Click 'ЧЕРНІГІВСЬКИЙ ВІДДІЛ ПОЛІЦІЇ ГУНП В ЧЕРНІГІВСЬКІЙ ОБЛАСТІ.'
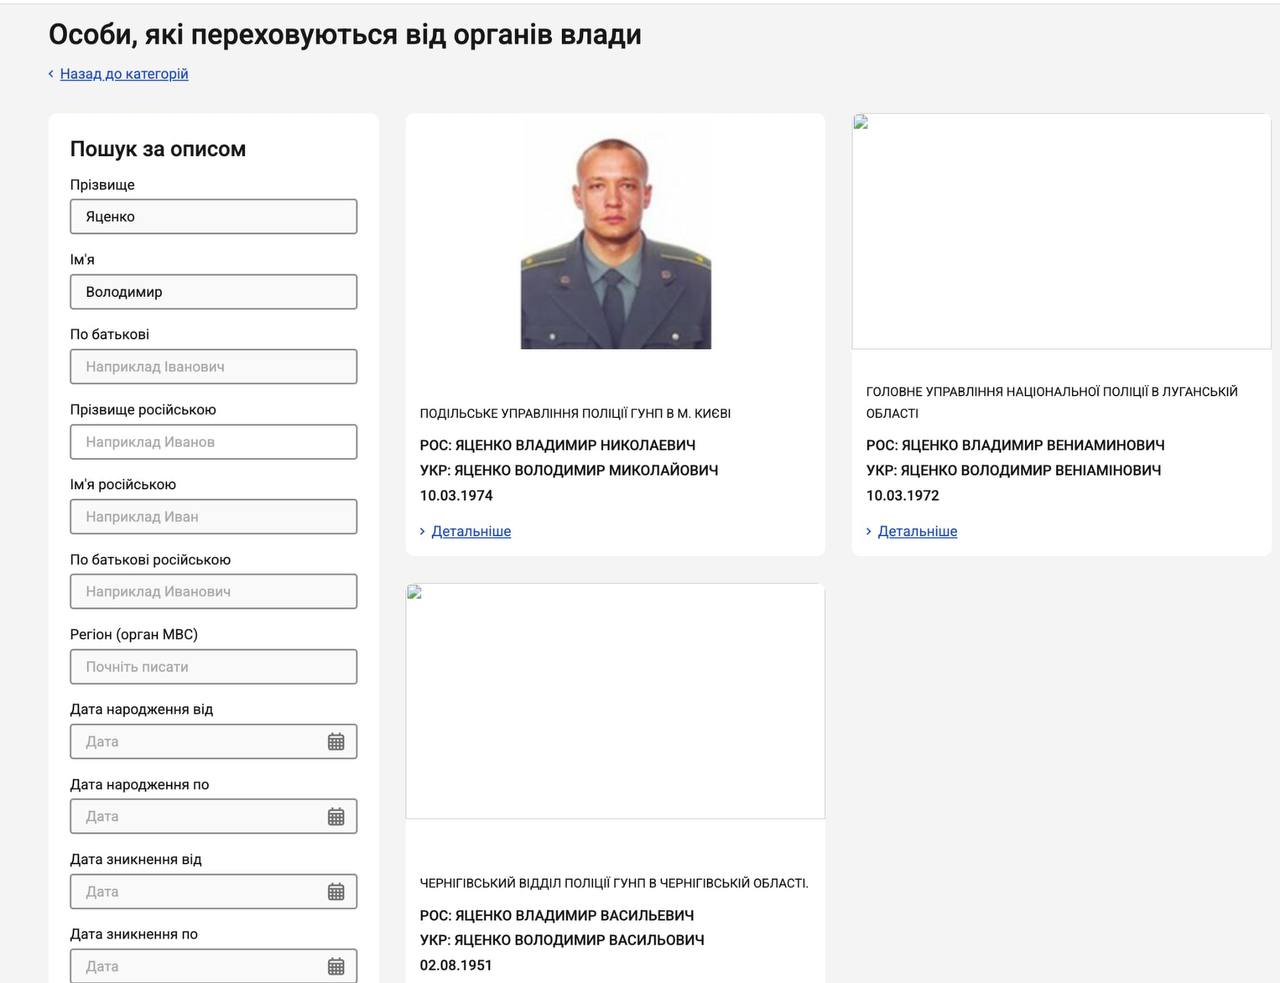 (x=614, y=883)
